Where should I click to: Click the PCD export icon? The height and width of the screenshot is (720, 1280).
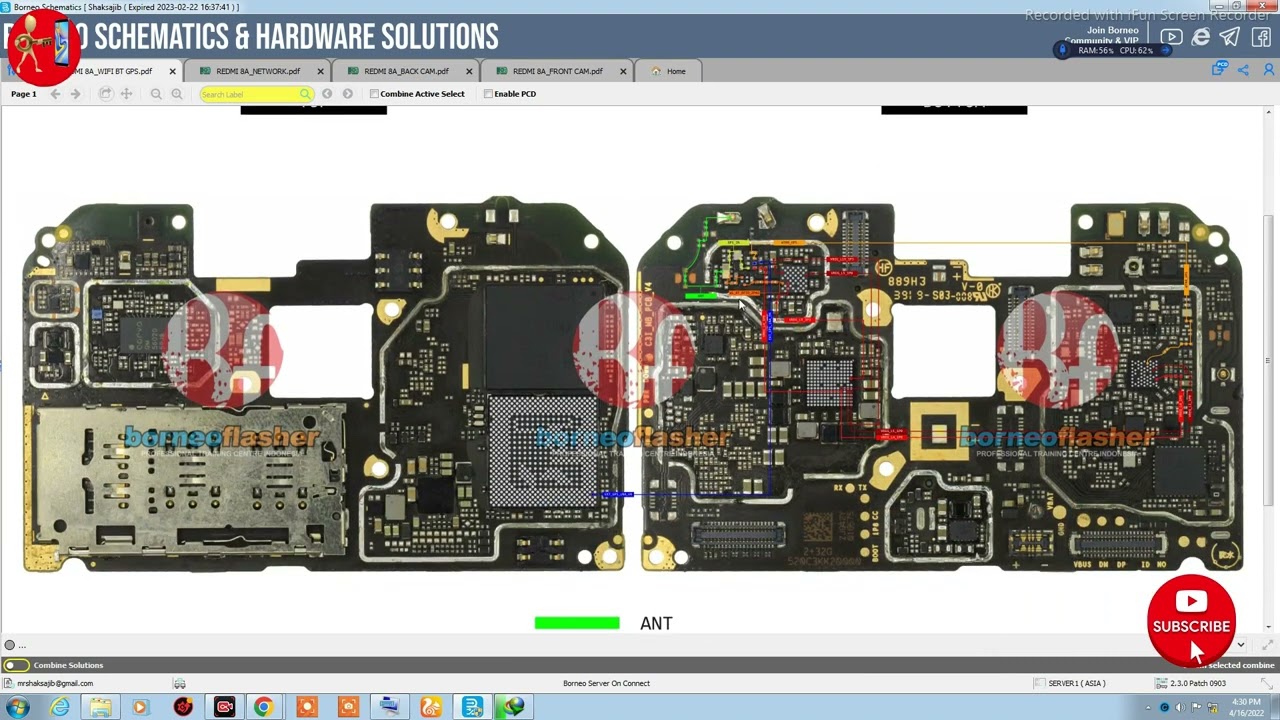[x=1218, y=69]
